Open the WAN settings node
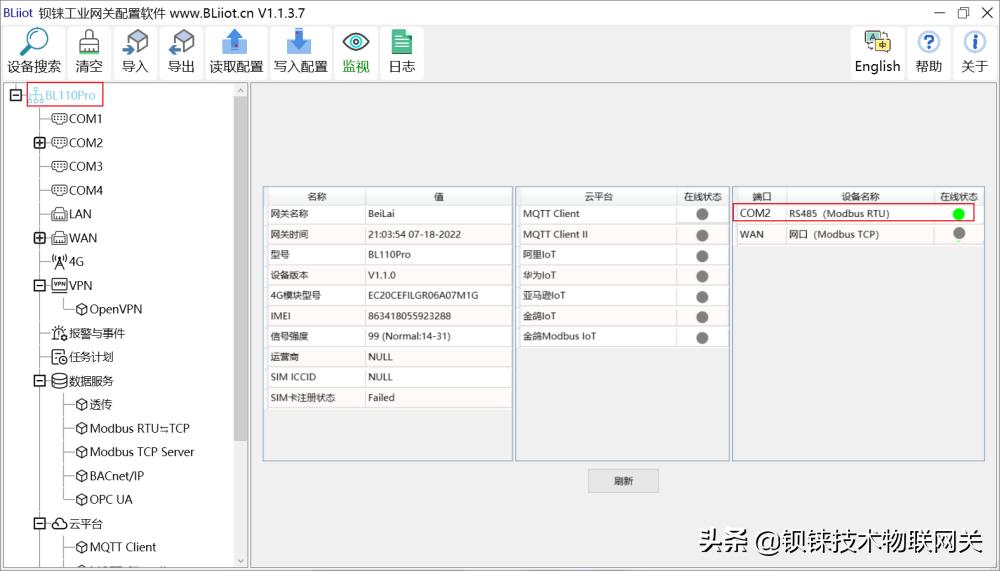The height and width of the screenshot is (571, 1000). pos(75,238)
